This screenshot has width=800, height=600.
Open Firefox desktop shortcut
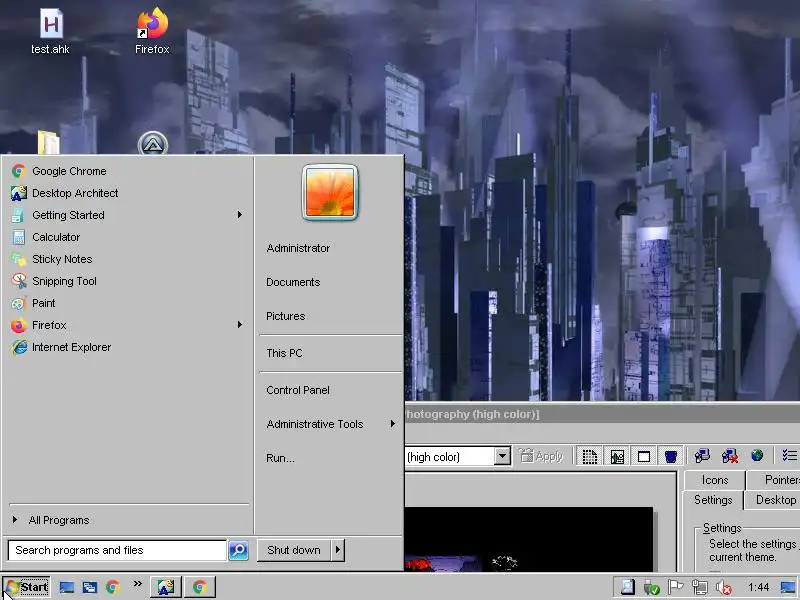pos(152,31)
